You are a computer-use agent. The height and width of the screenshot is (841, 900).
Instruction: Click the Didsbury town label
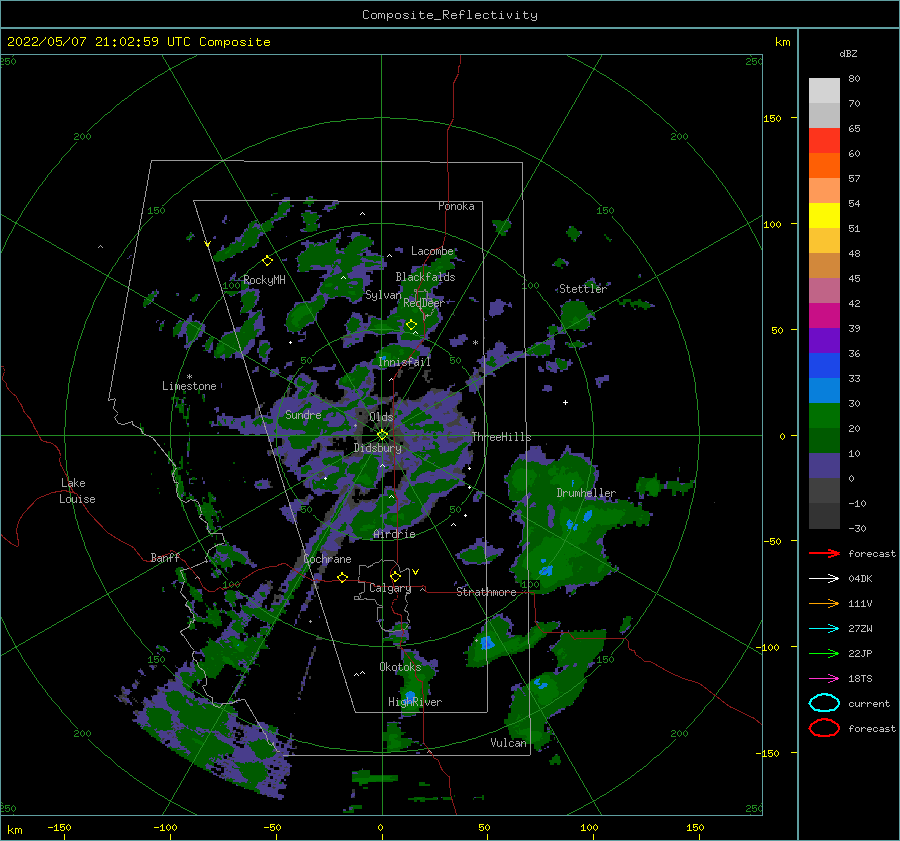[378, 448]
